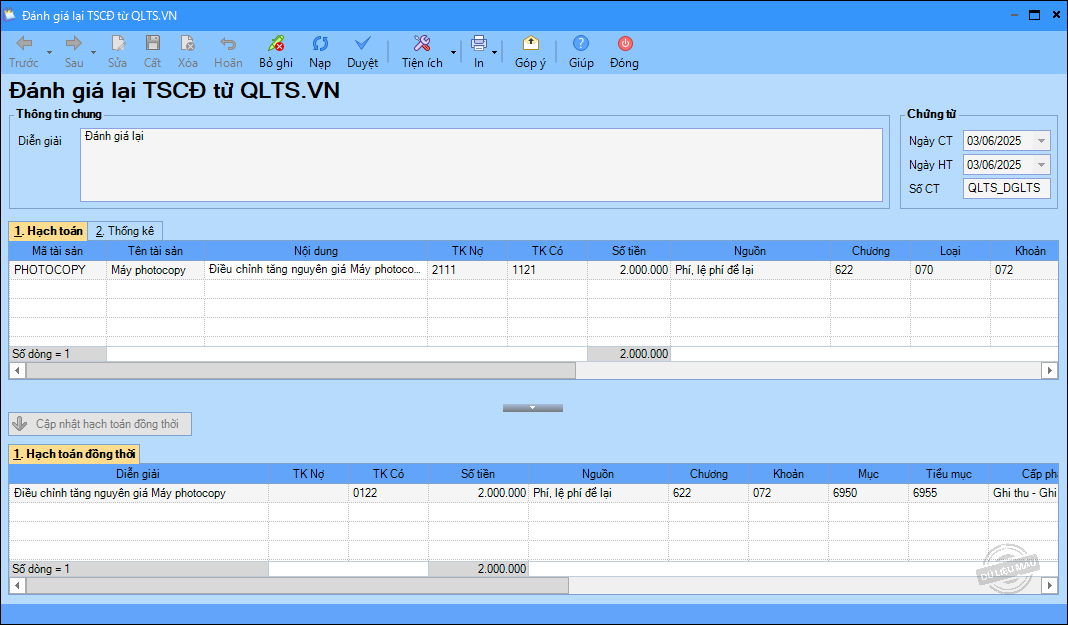Click upper grid Số tiền column header

629,251
